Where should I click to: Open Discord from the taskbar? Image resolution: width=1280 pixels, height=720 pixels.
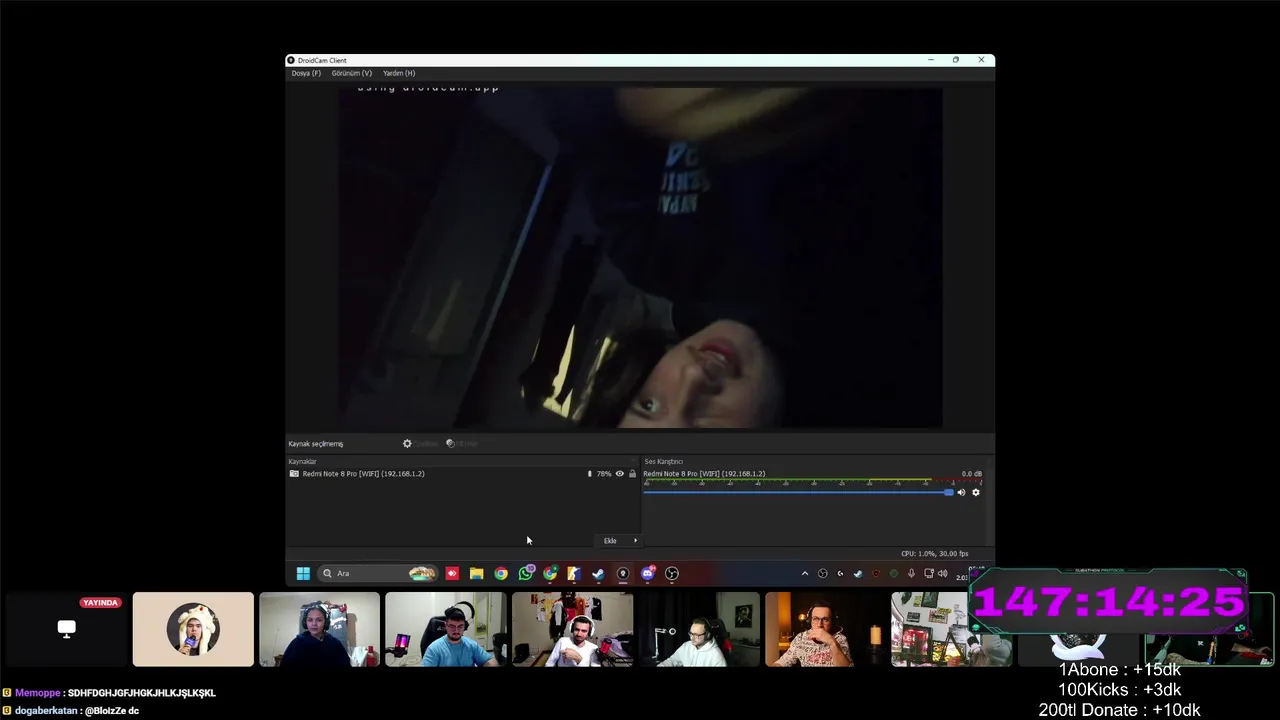647,574
